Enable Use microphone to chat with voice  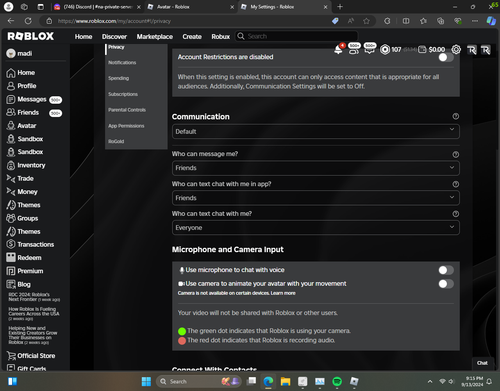coord(446,270)
